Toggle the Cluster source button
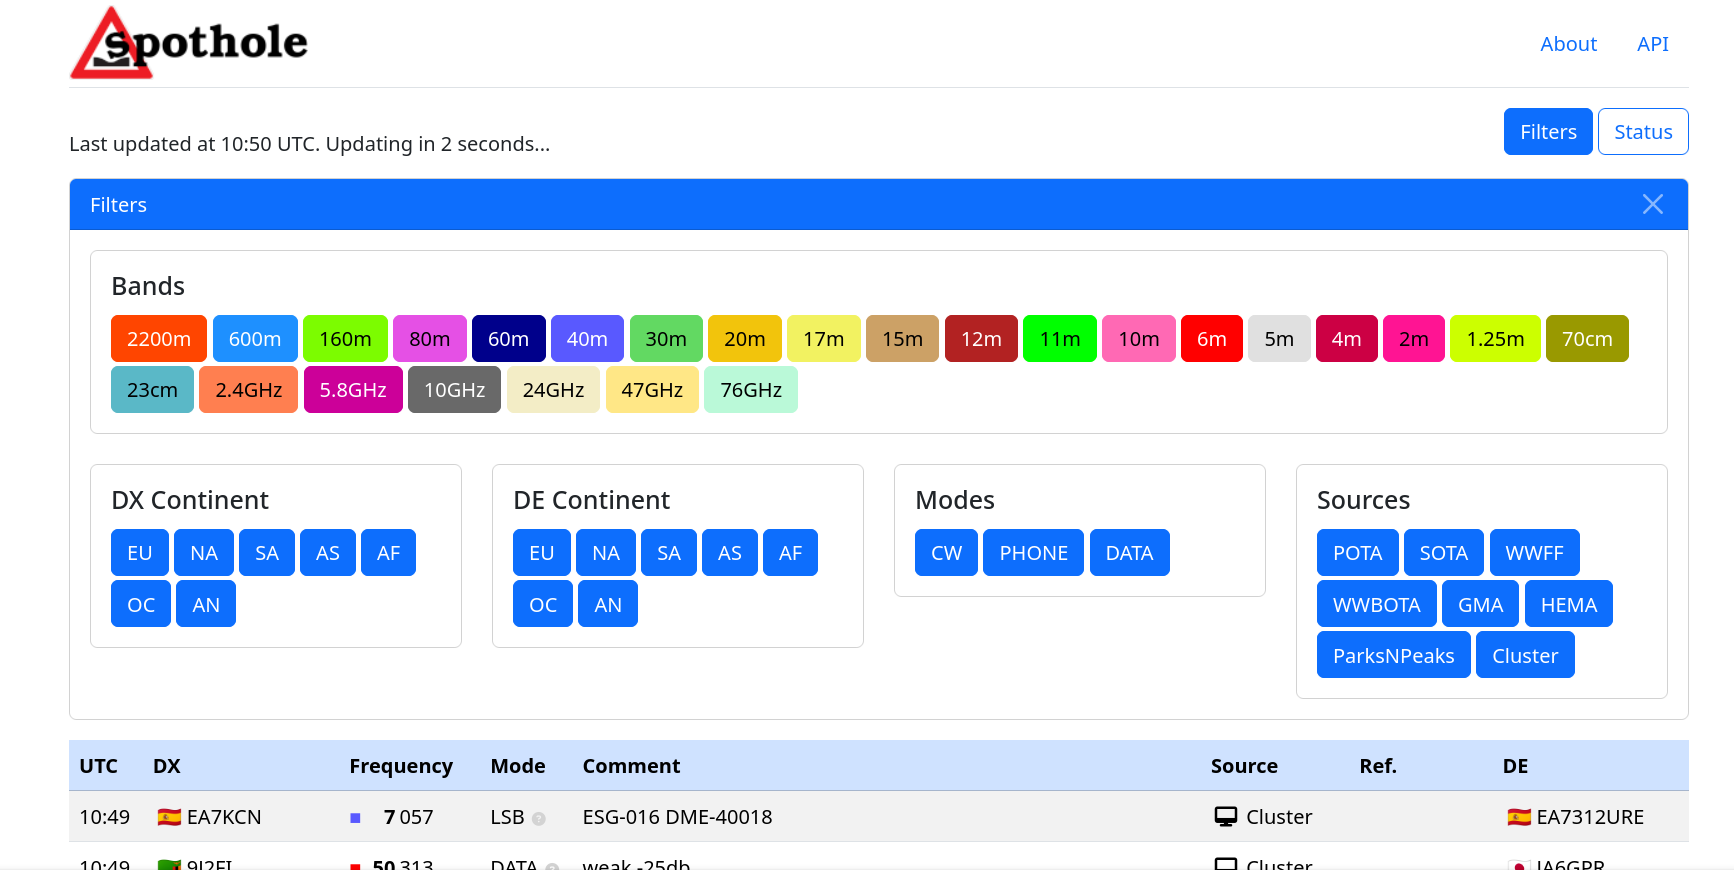Screen dimensions: 1734x870 pyautogui.click(x=1524, y=655)
